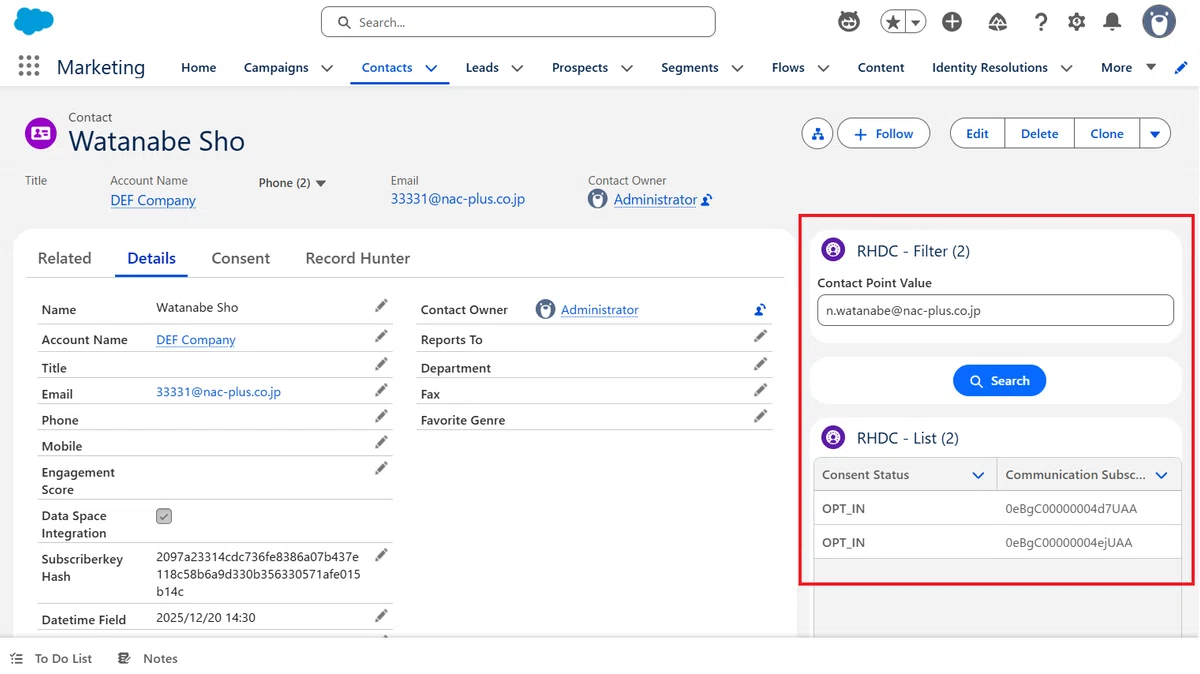Open the Trailhead guidance icon
Image resolution: width=1200 pixels, height=674 pixels.
997,21
